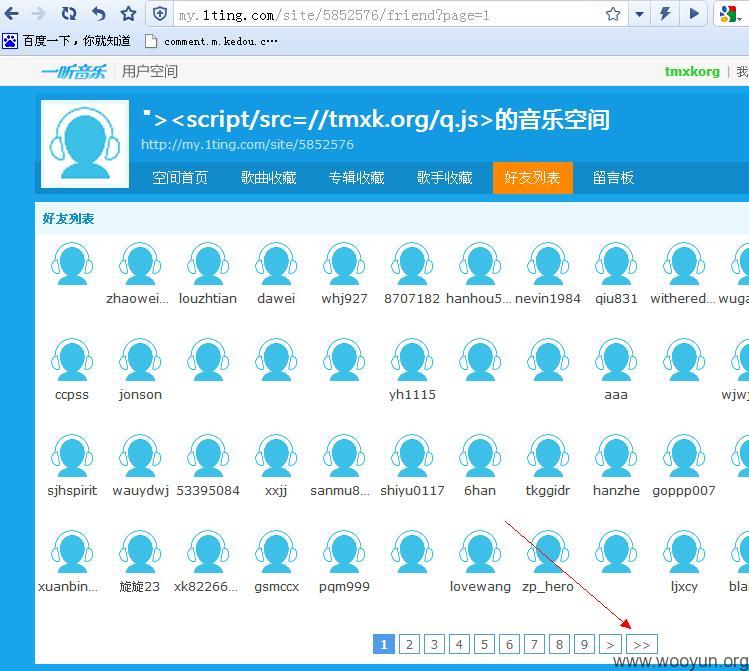The image size is (749, 671).
Task: Open sjhspirit's avatar icon
Action: tap(72, 456)
